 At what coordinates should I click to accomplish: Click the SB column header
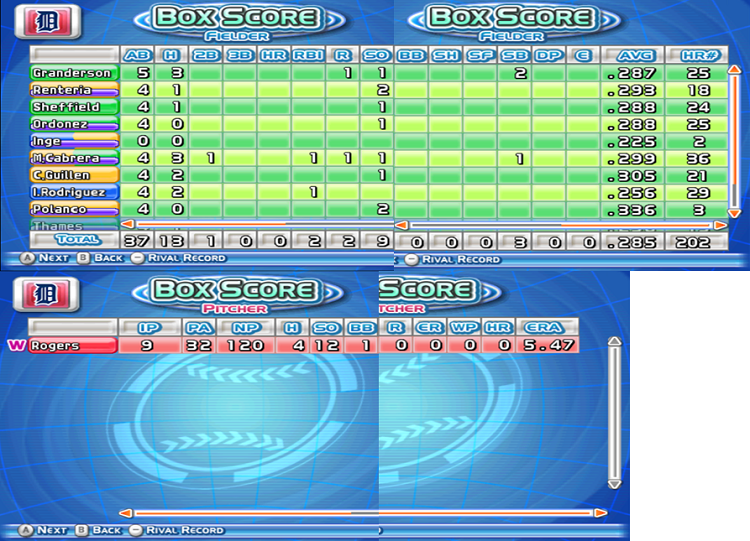pyautogui.click(x=514, y=55)
